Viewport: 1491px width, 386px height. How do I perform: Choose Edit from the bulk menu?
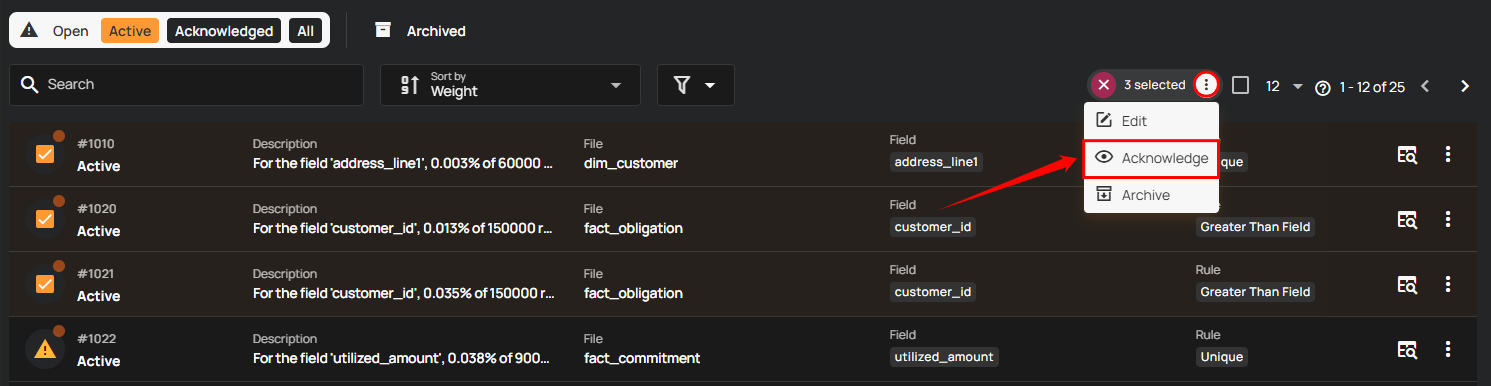1151,121
